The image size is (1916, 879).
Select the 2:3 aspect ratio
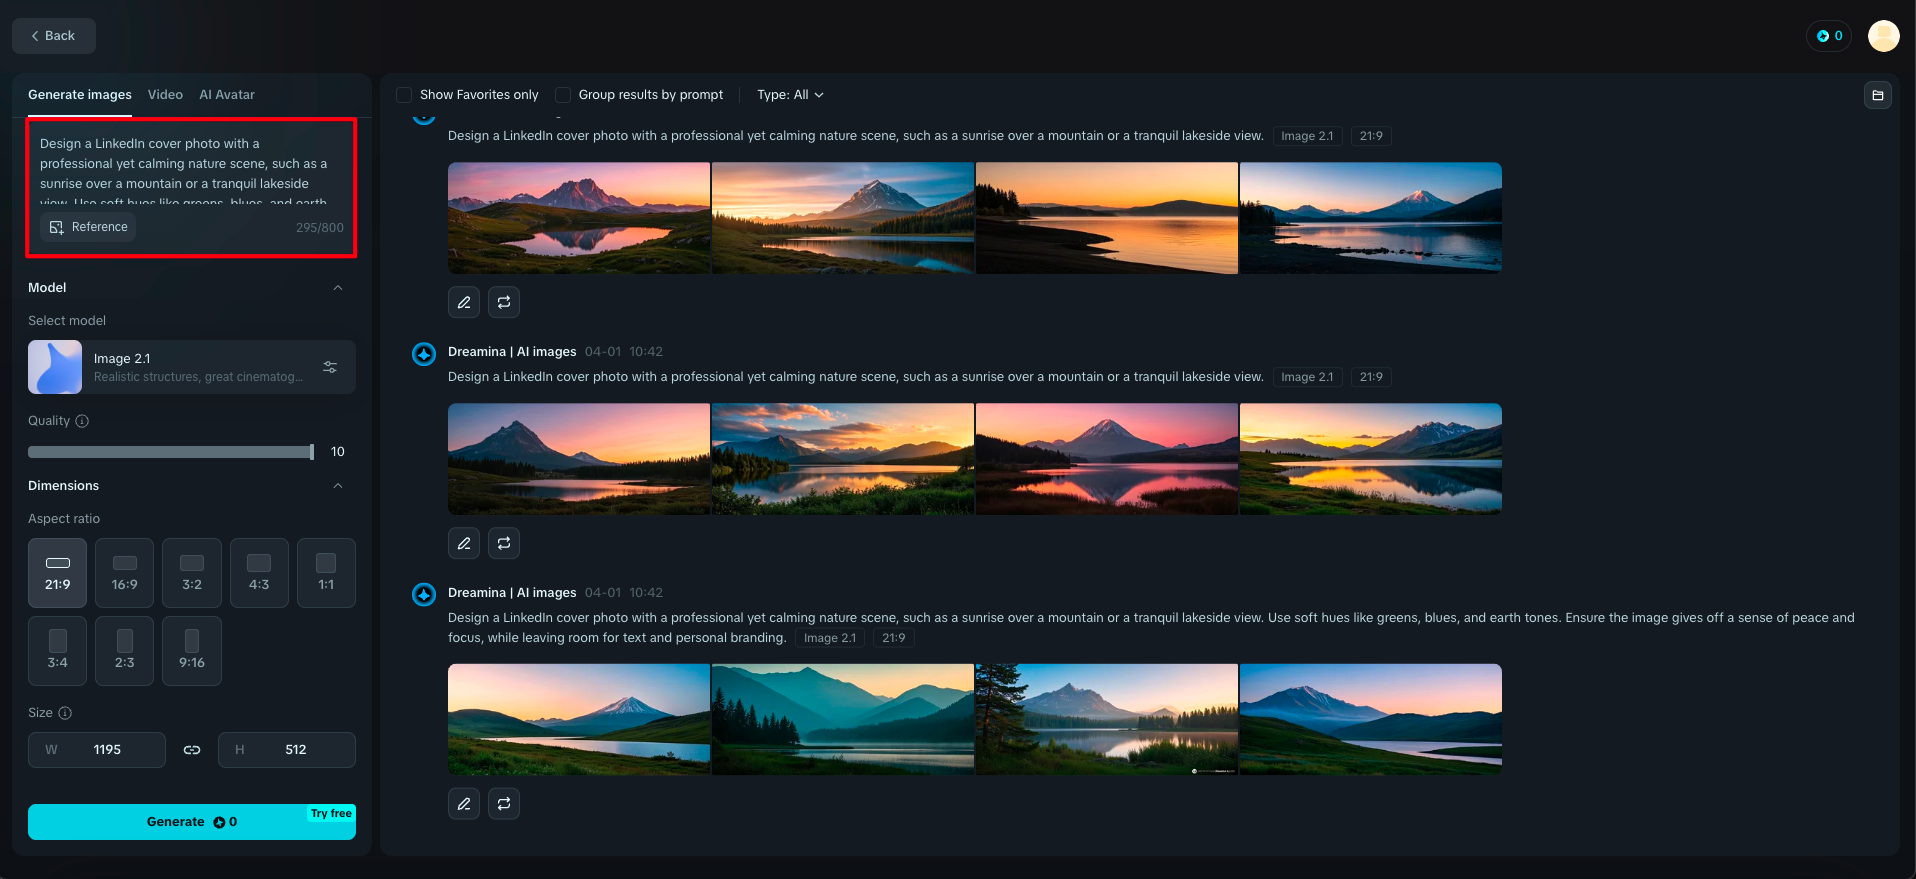tap(125, 651)
